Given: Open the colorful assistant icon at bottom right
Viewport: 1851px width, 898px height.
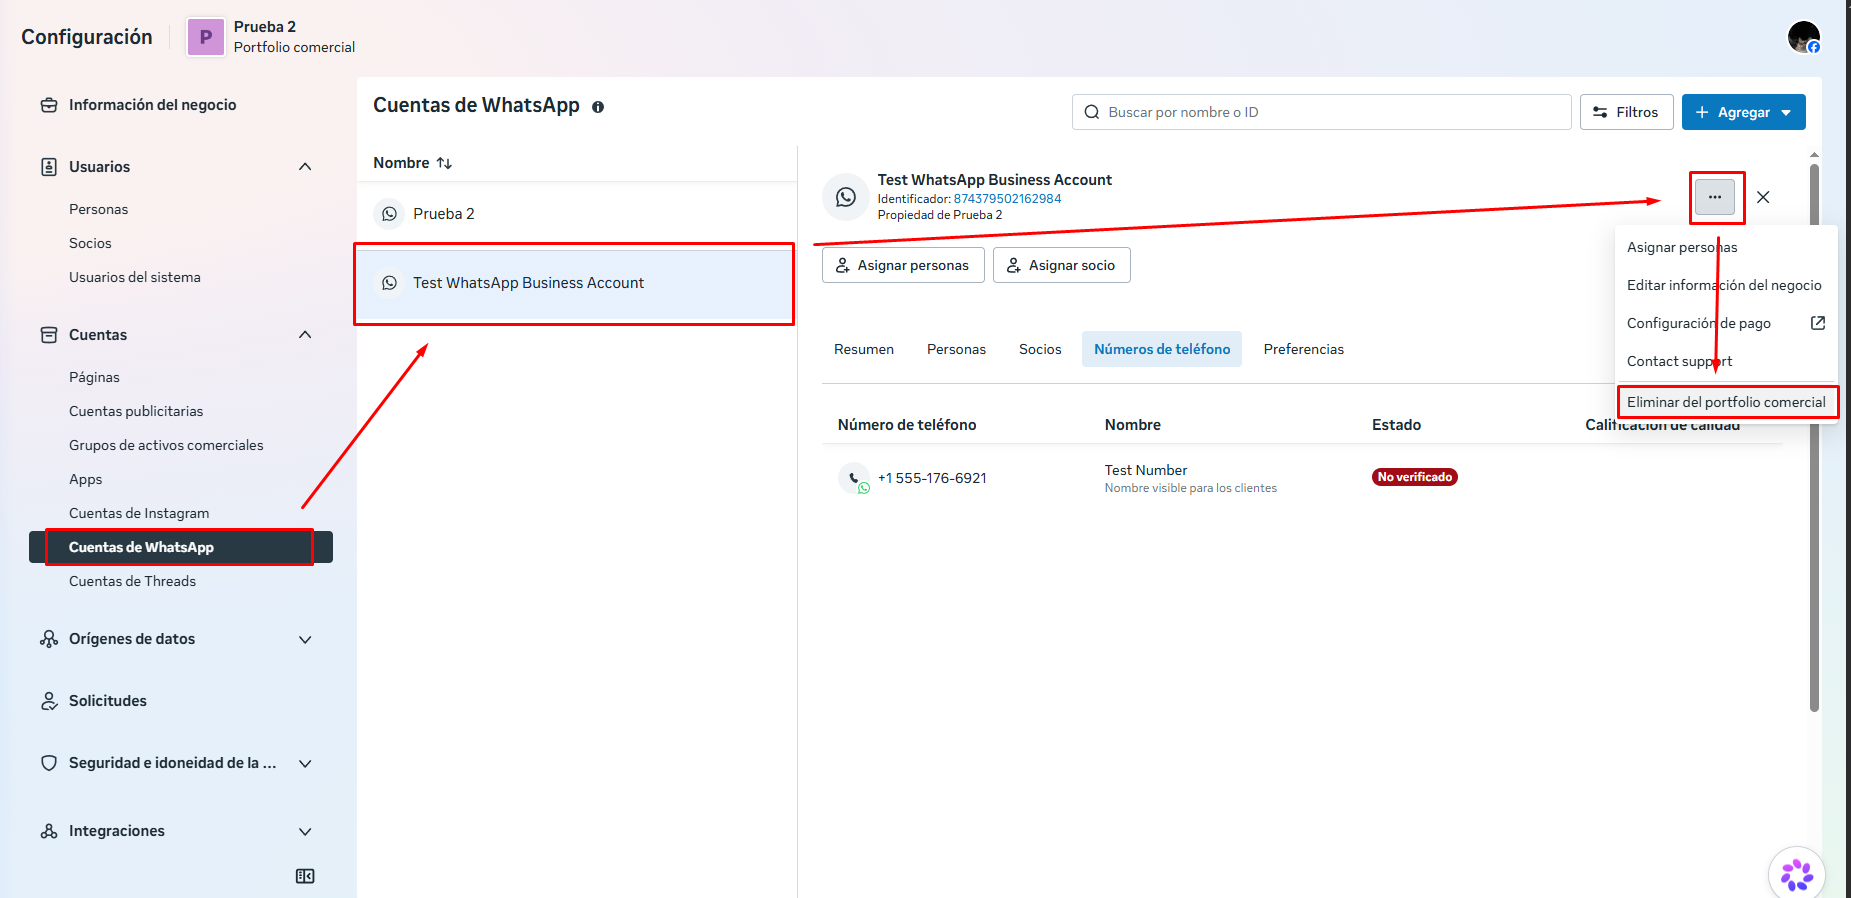Looking at the screenshot, I should [1796, 874].
